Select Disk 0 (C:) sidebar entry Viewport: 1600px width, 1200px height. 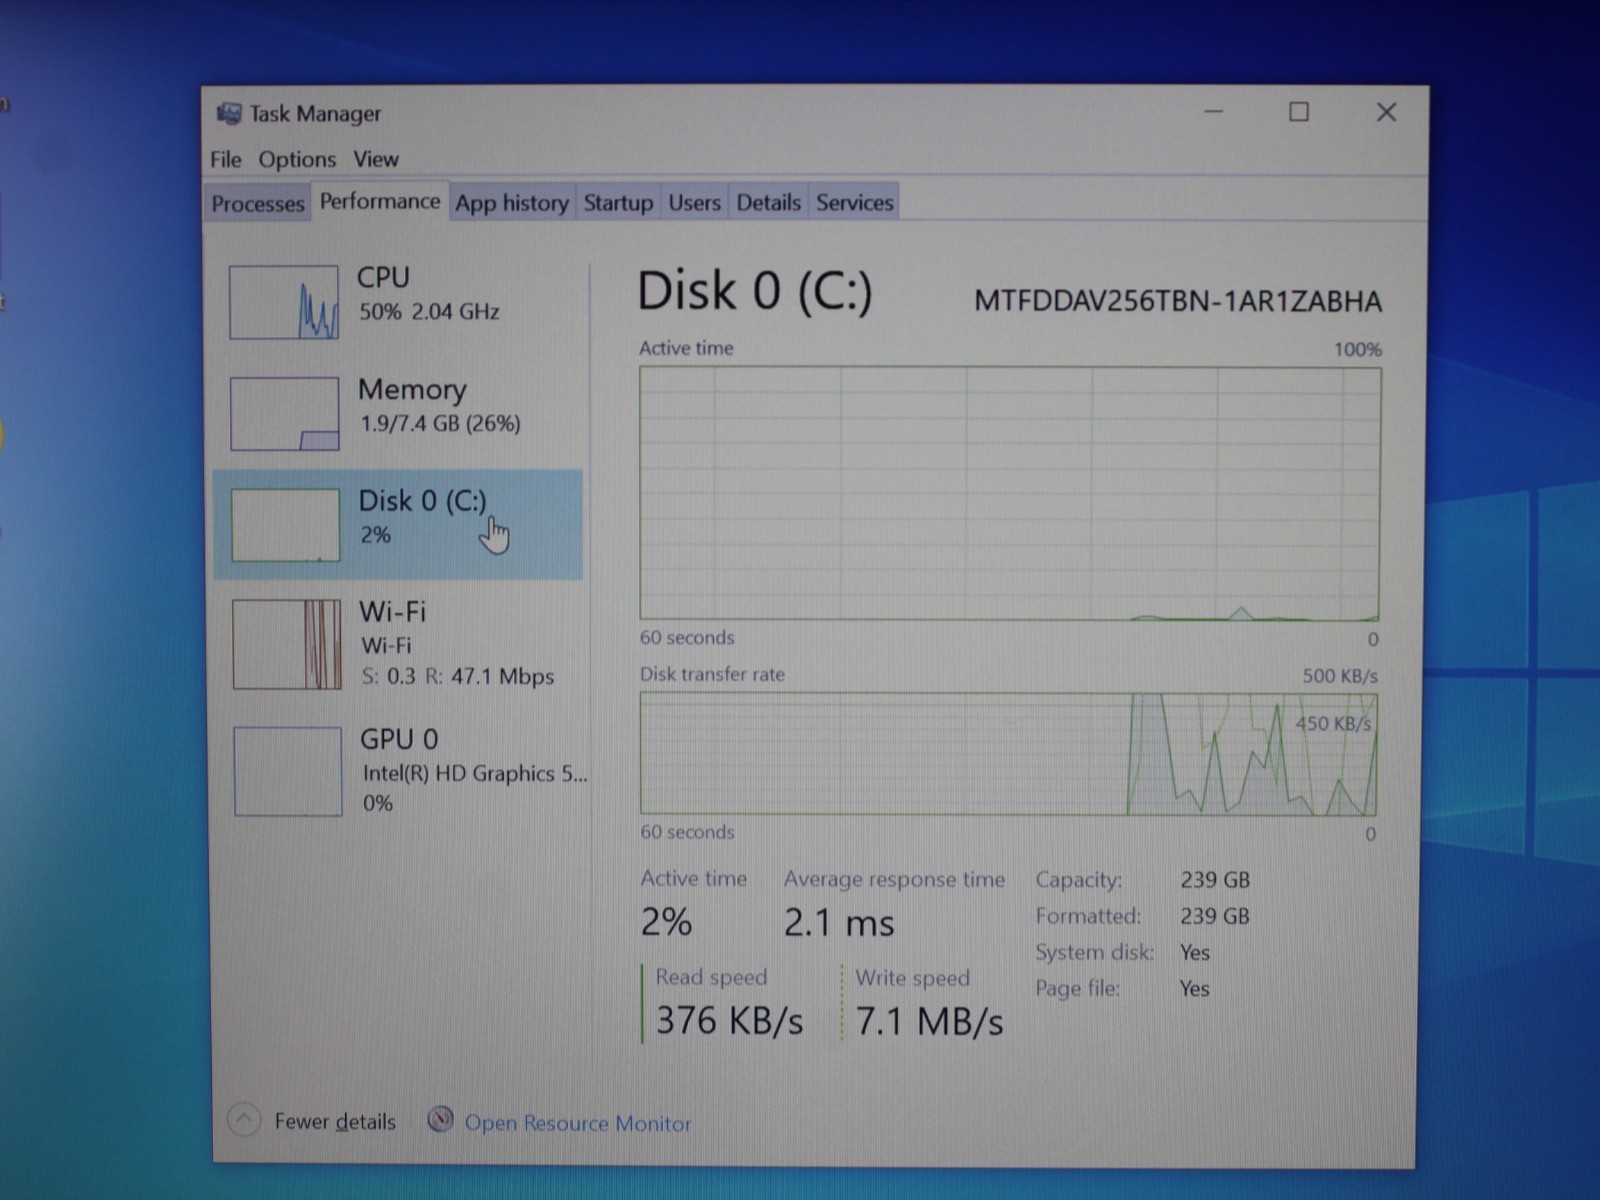pyautogui.click(x=398, y=525)
